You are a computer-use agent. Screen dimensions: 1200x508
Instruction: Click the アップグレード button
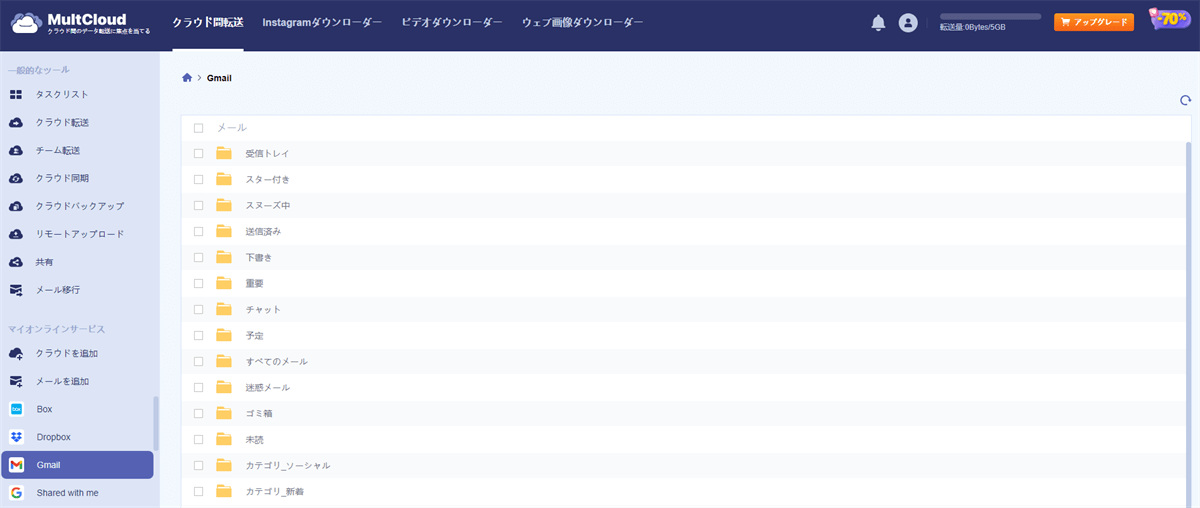pyautogui.click(x=1094, y=22)
